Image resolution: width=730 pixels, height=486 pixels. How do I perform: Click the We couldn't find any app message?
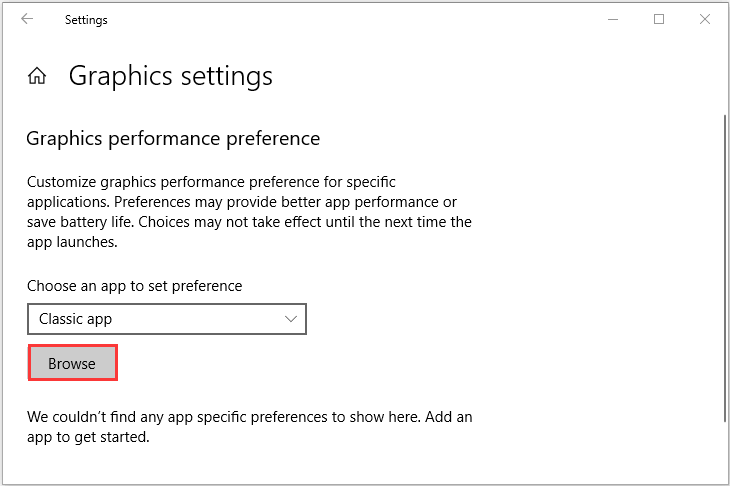(250, 427)
